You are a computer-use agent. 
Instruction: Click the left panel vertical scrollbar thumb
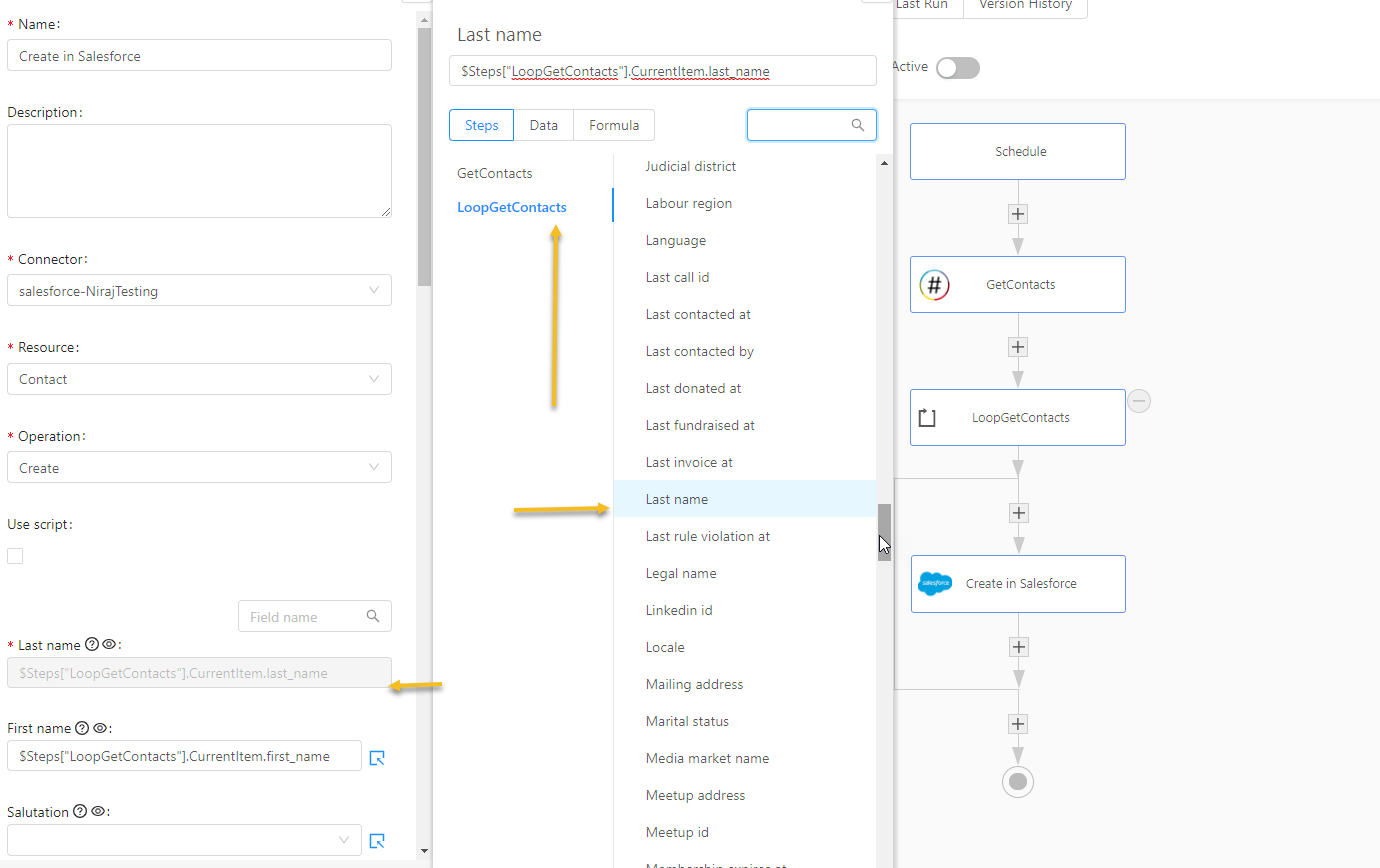(x=425, y=157)
